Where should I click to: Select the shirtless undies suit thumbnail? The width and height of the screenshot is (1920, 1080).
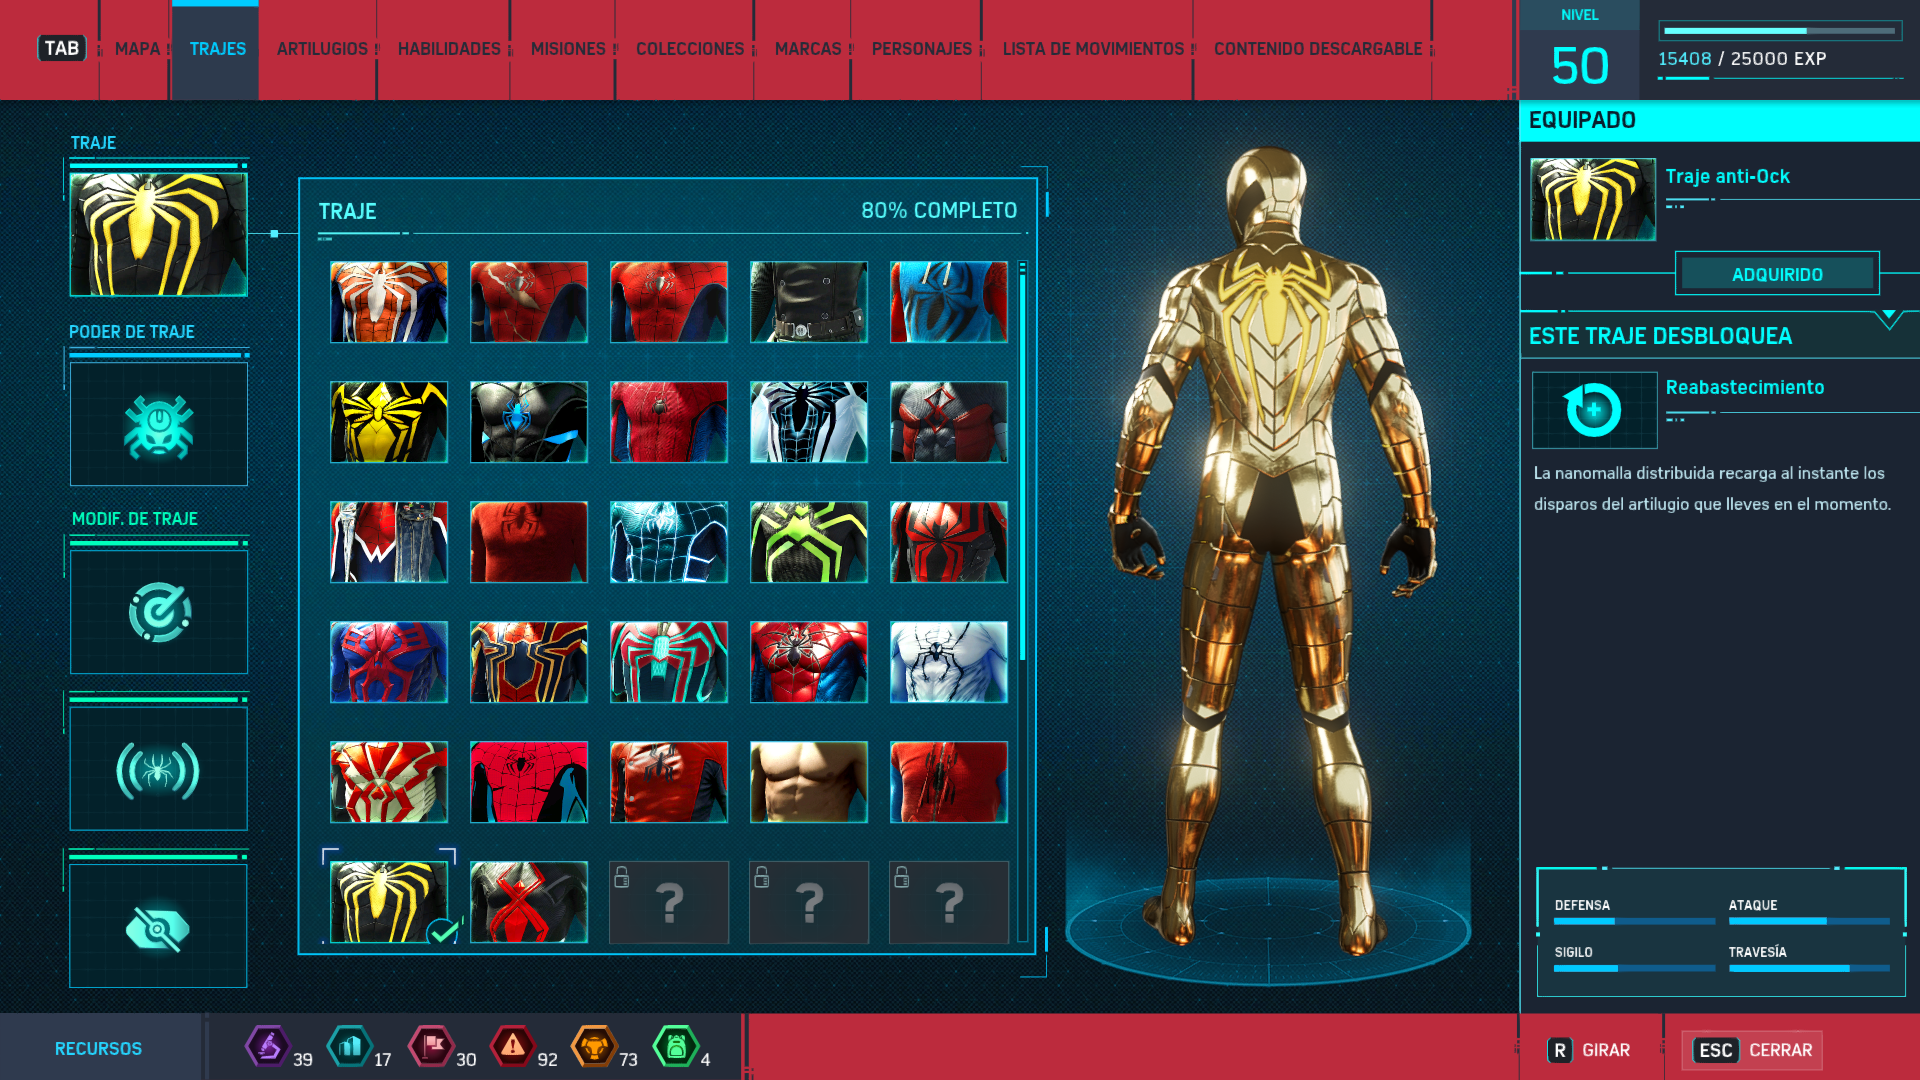808,782
